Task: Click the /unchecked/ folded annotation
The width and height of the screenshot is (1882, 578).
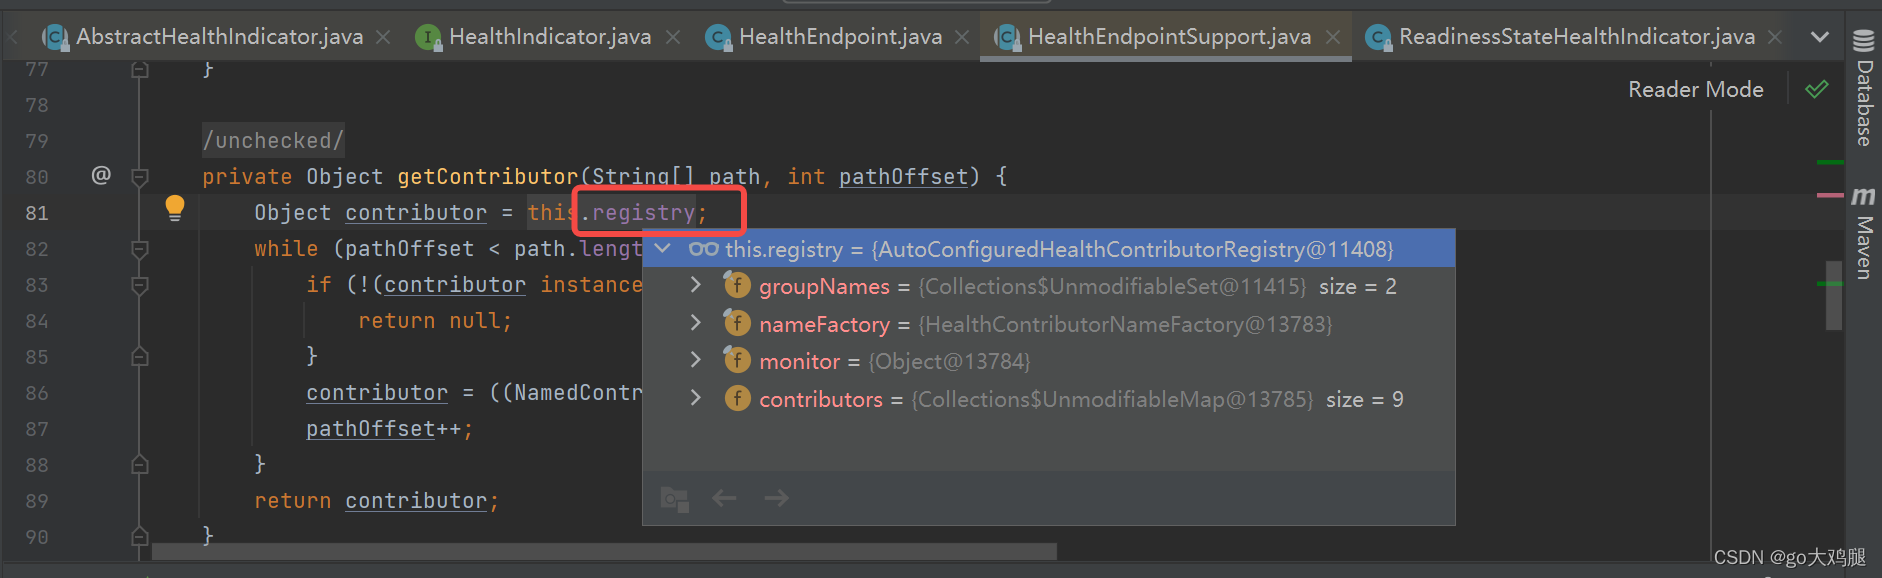Action: point(273,140)
